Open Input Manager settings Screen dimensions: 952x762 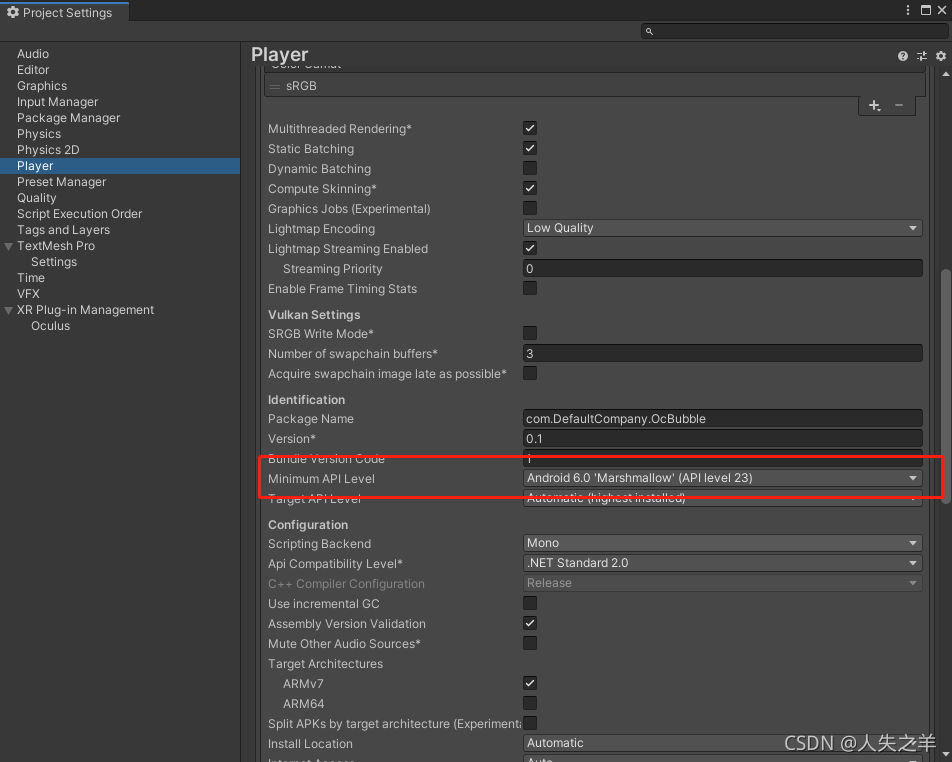pyautogui.click(x=58, y=102)
